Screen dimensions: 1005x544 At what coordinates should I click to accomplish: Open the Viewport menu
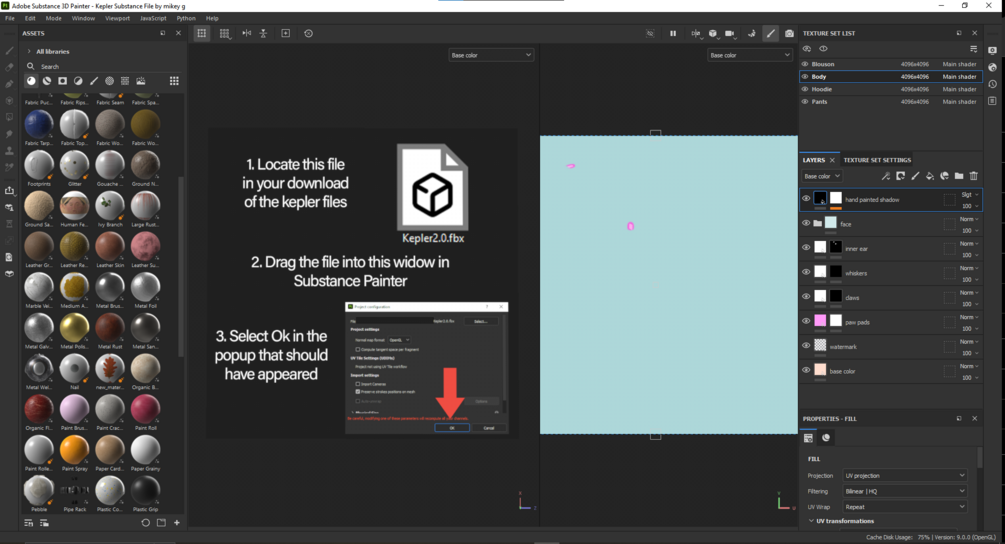coord(117,18)
